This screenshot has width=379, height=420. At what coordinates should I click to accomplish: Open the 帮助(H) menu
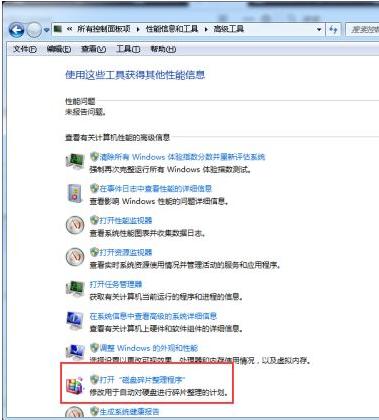click(x=163, y=49)
